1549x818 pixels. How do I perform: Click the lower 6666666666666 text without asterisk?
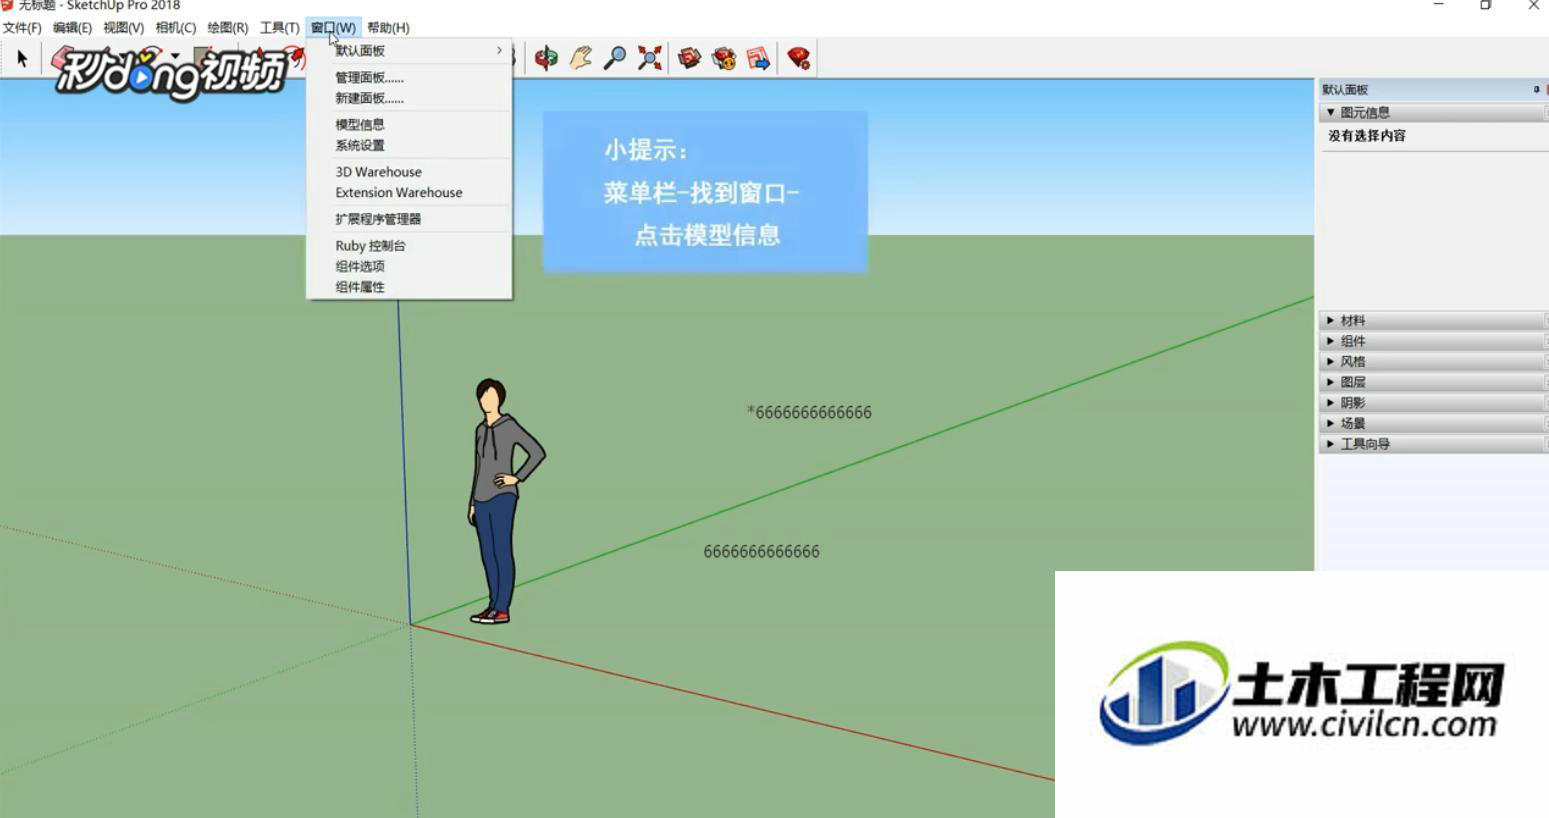coord(762,551)
